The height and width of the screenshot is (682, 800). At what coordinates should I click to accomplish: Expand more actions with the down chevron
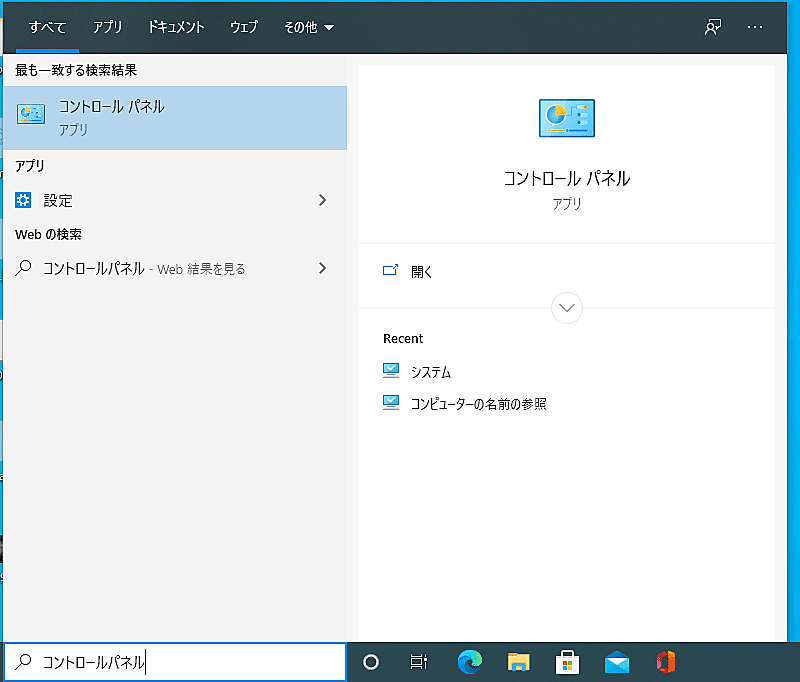pyautogui.click(x=567, y=308)
